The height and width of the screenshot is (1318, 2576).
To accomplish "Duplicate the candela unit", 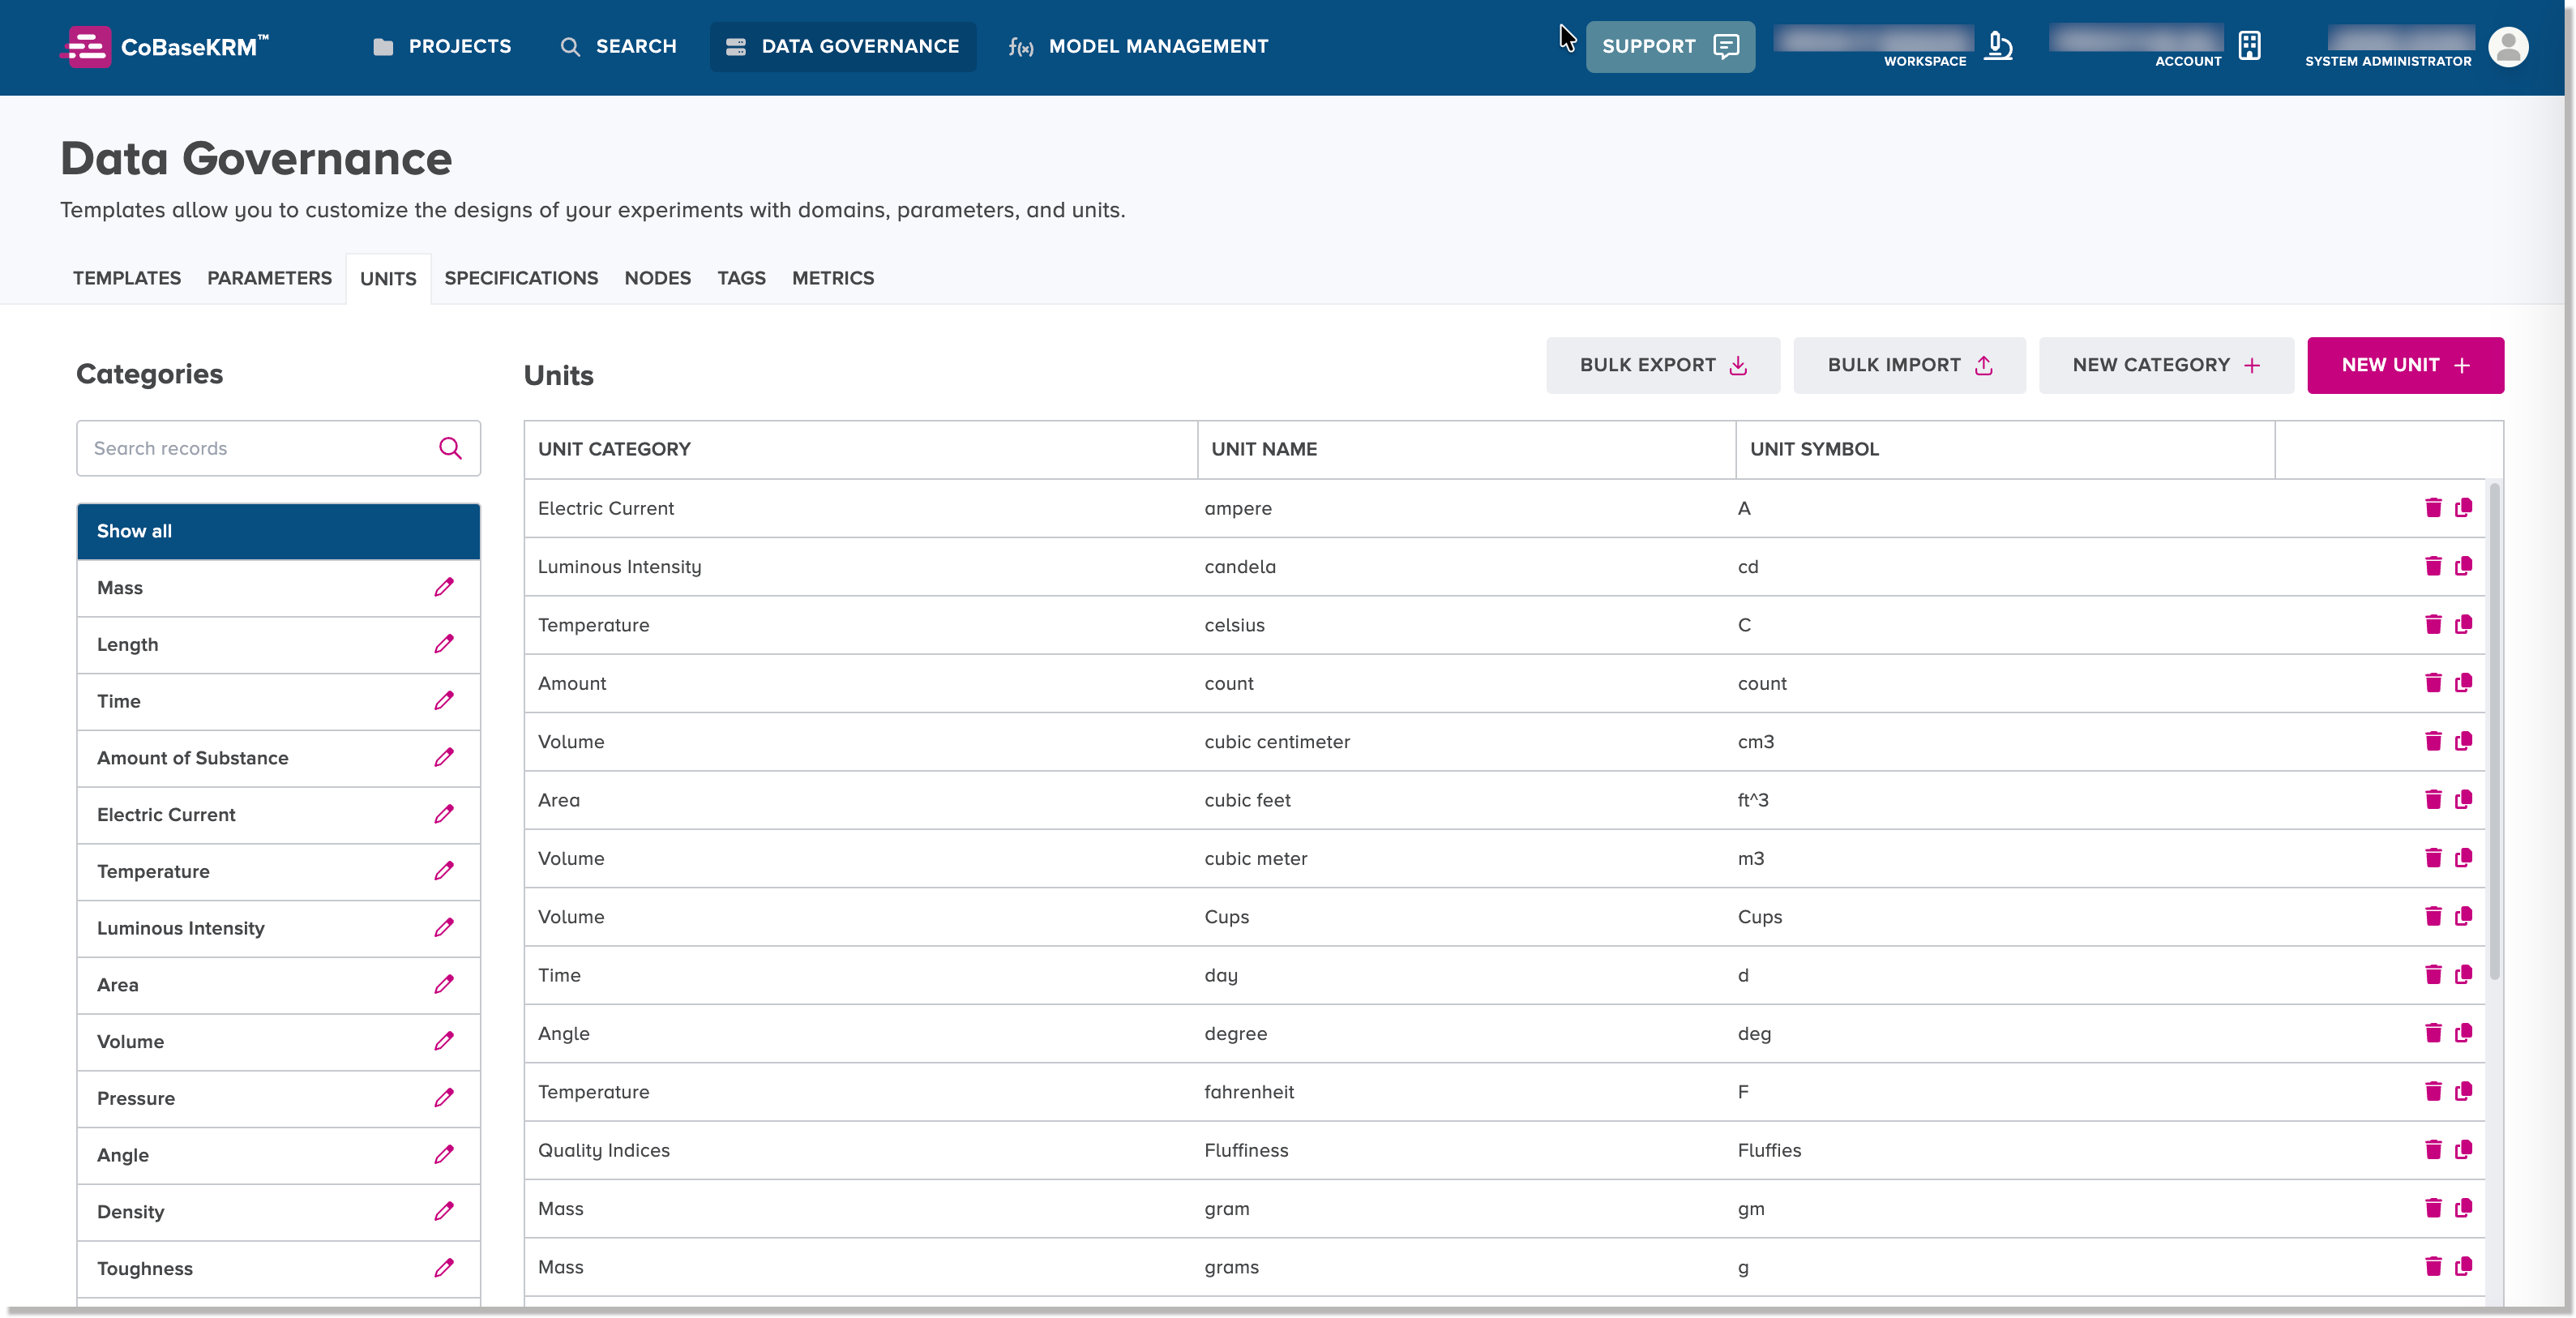I will (2463, 566).
